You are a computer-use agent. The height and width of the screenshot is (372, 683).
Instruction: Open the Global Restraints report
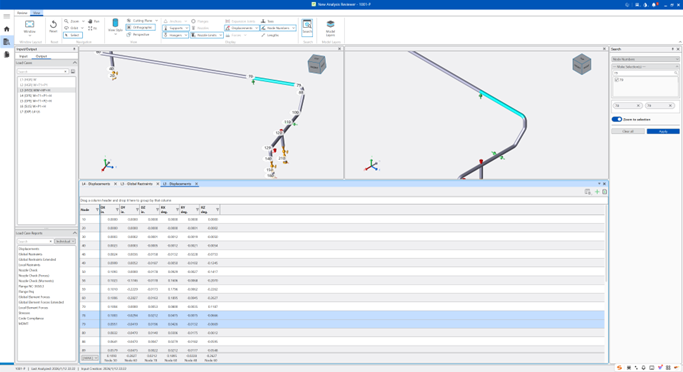30,254
